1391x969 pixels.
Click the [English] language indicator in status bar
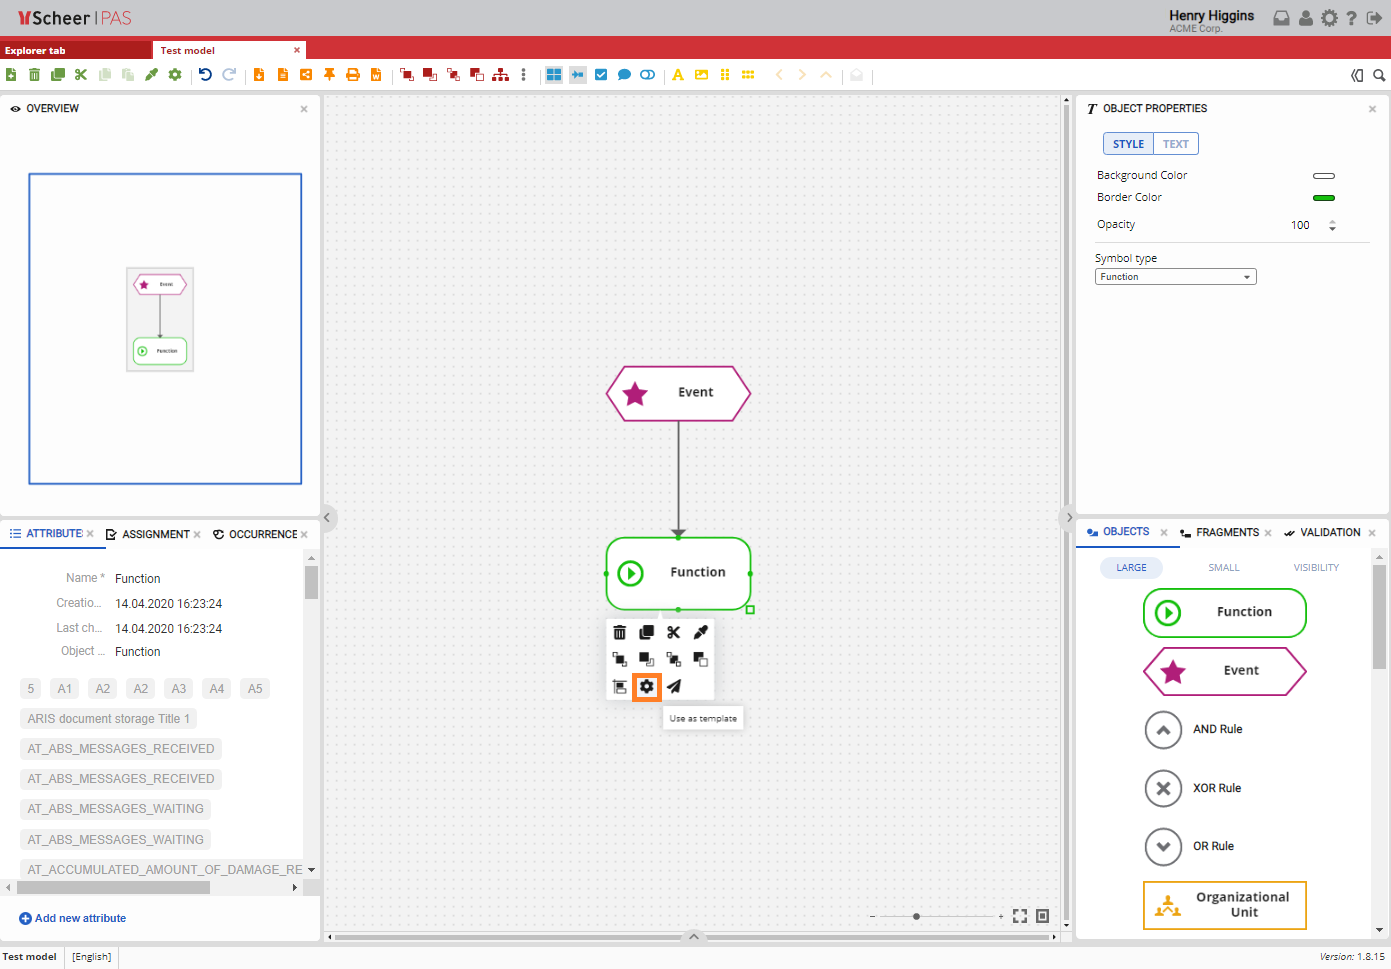[x=92, y=957]
